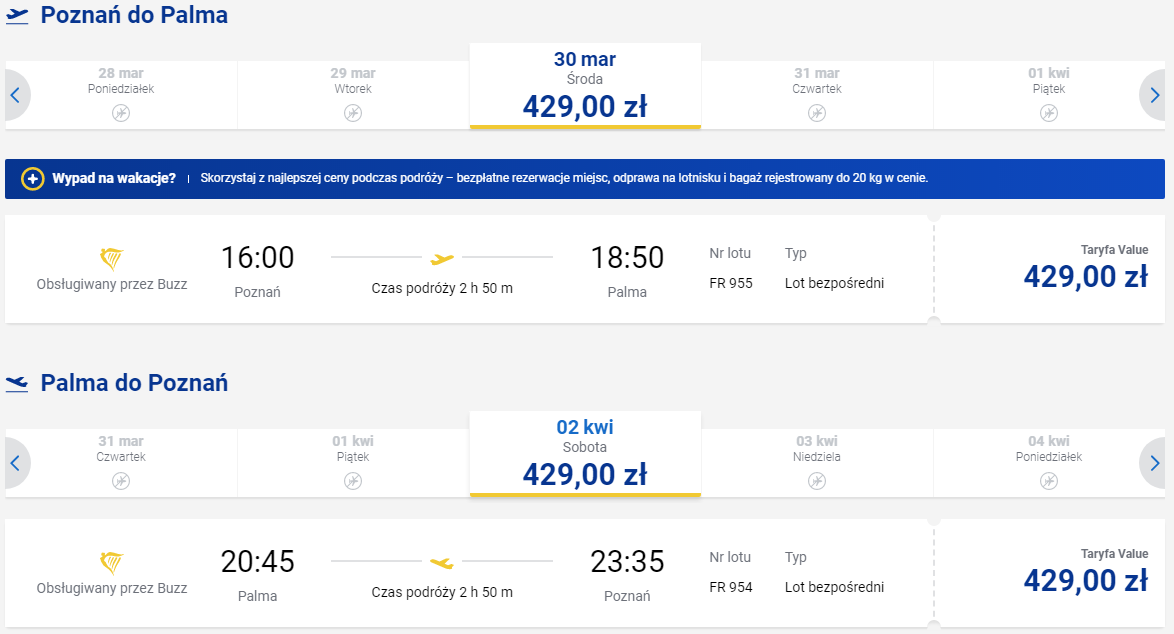Image resolution: width=1174 pixels, height=634 pixels.
Task: Select the 30 mar Środa date tab
Action: click(x=585, y=86)
